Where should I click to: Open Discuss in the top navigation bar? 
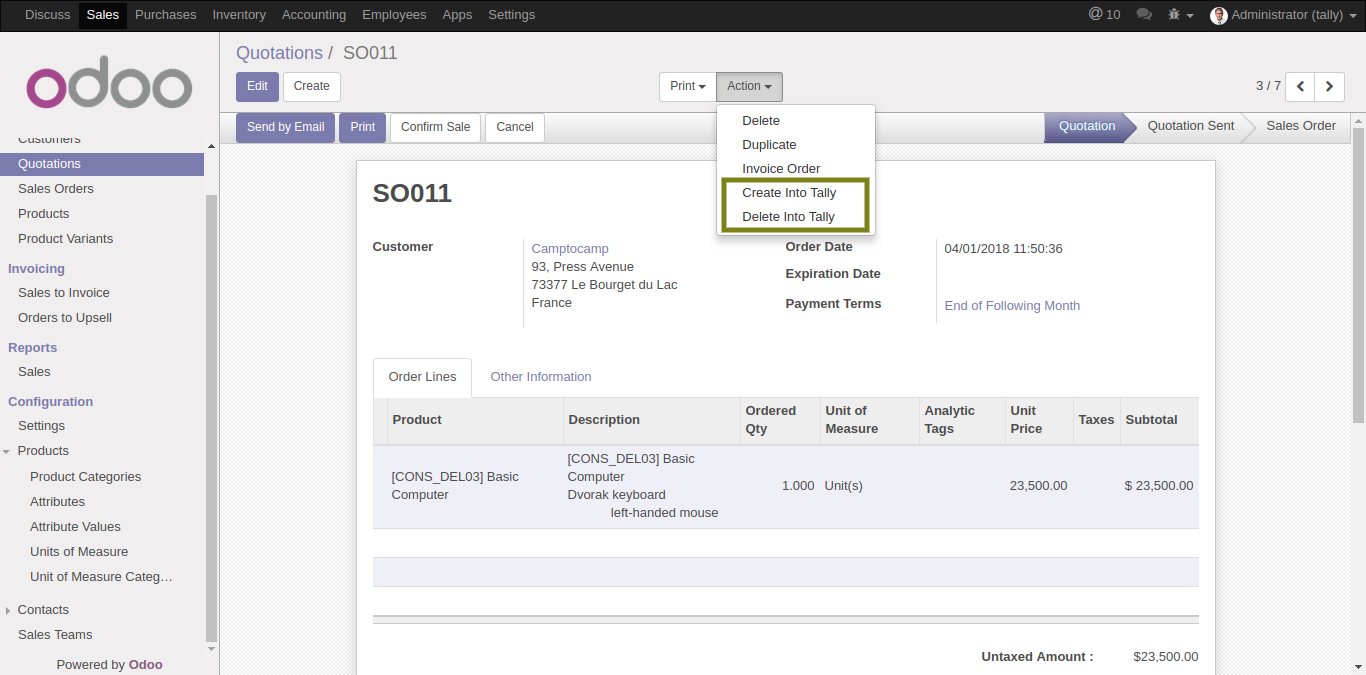[48, 15]
